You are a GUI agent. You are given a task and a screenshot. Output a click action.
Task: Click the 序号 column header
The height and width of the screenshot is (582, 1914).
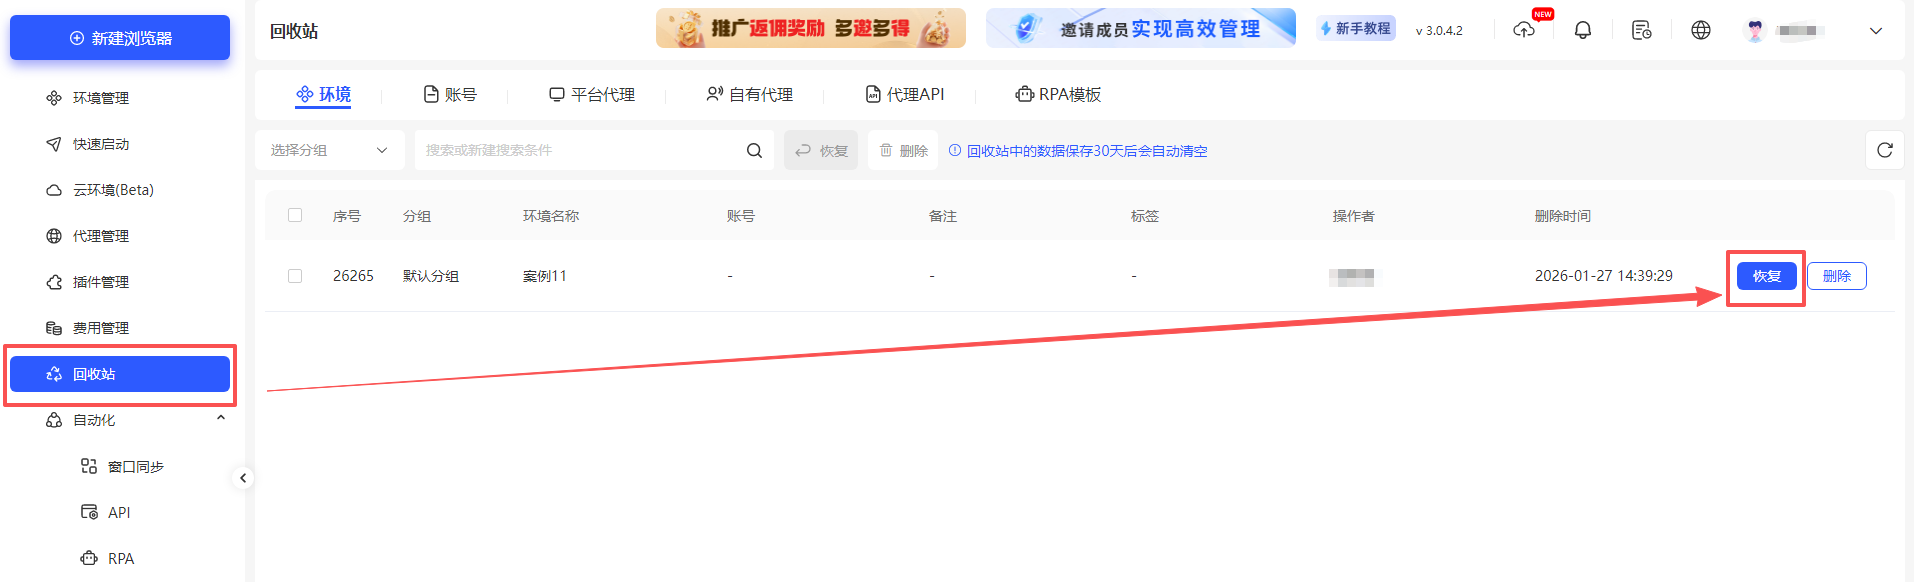(x=347, y=216)
